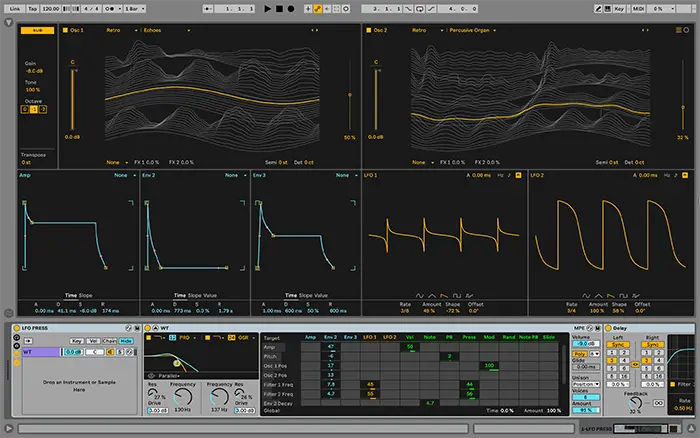Toggle the metronome button

(111, 8)
